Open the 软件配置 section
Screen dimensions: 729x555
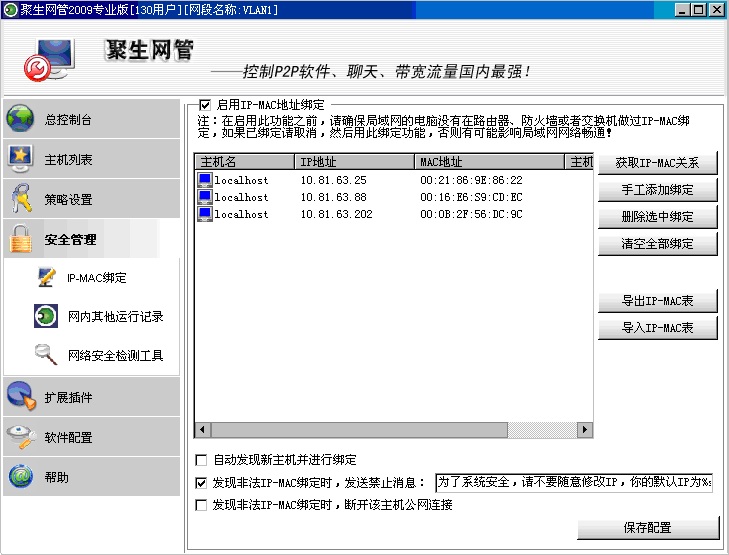pyautogui.click(x=92, y=436)
